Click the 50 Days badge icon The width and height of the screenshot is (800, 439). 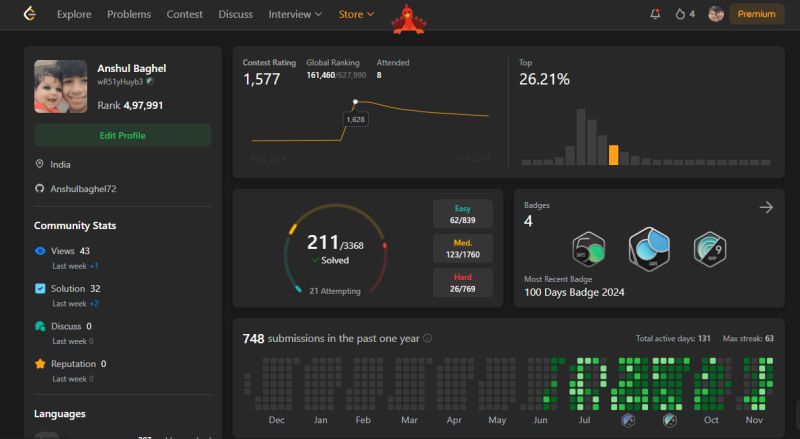pos(588,250)
